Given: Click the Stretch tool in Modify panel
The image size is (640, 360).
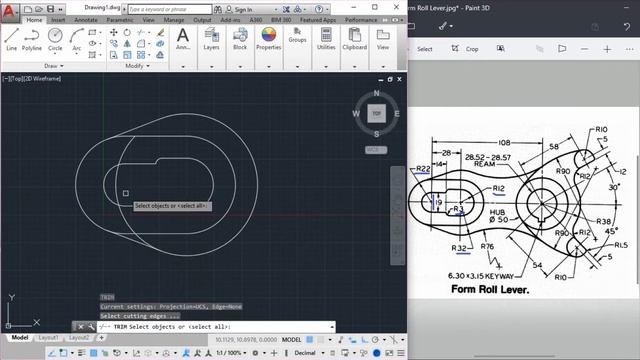Looking at the screenshot, I should pos(113,55).
